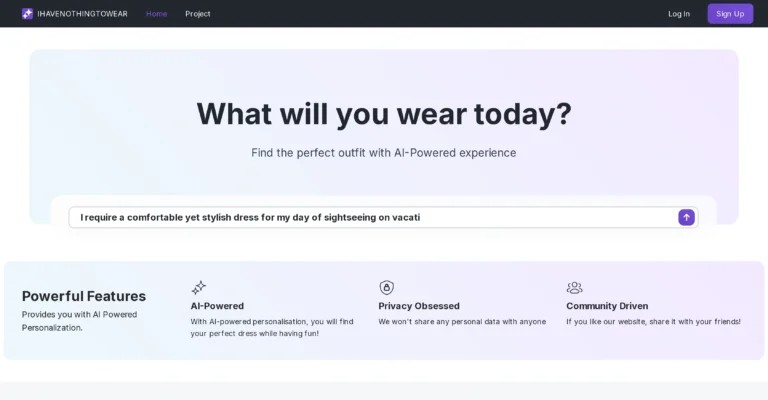Click the Community Driven people icon

click(x=574, y=288)
